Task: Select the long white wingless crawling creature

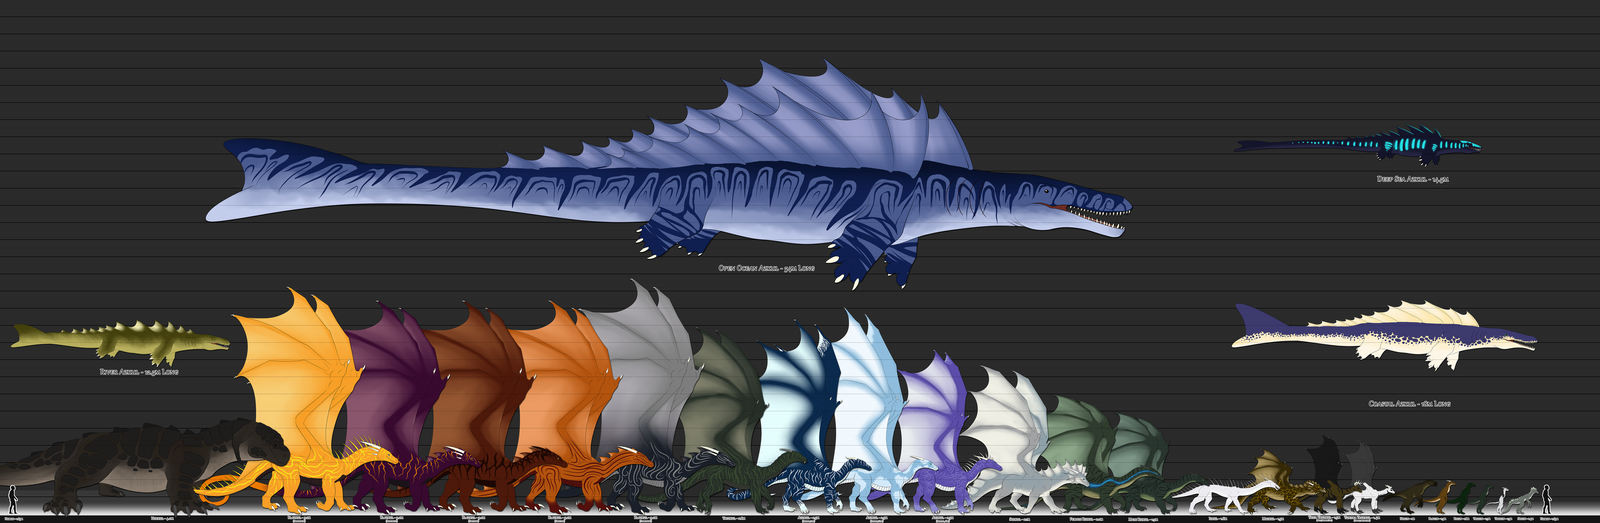Action: (1225, 494)
